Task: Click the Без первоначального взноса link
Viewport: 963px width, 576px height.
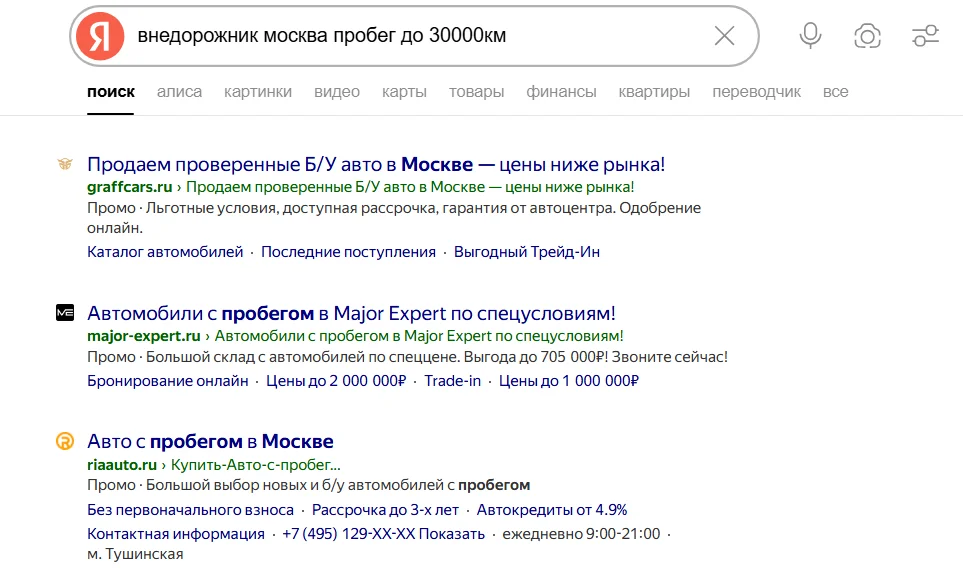Action: (x=185, y=508)
